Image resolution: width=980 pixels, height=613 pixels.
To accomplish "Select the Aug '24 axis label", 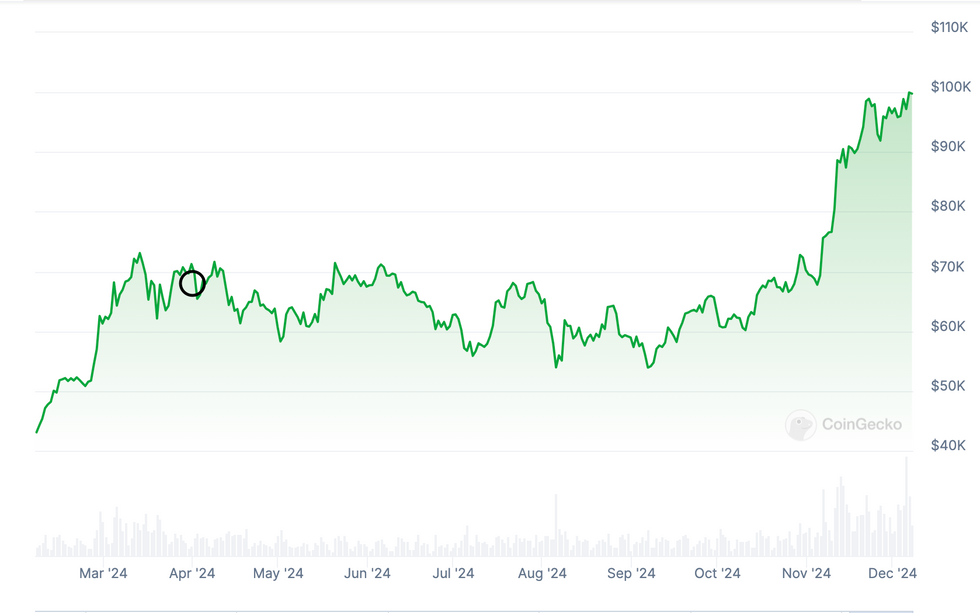I will [543, 573].
